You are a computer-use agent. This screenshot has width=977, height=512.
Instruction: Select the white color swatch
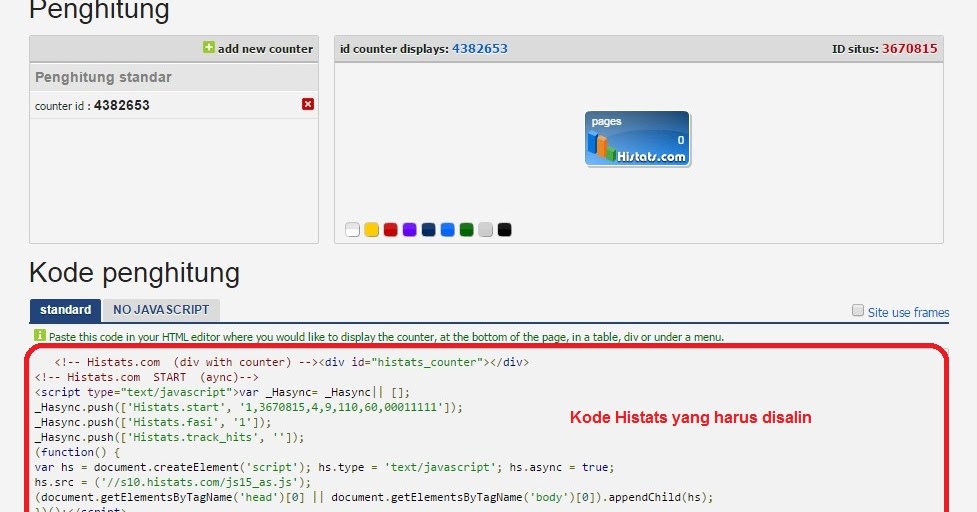click(353, 230)
